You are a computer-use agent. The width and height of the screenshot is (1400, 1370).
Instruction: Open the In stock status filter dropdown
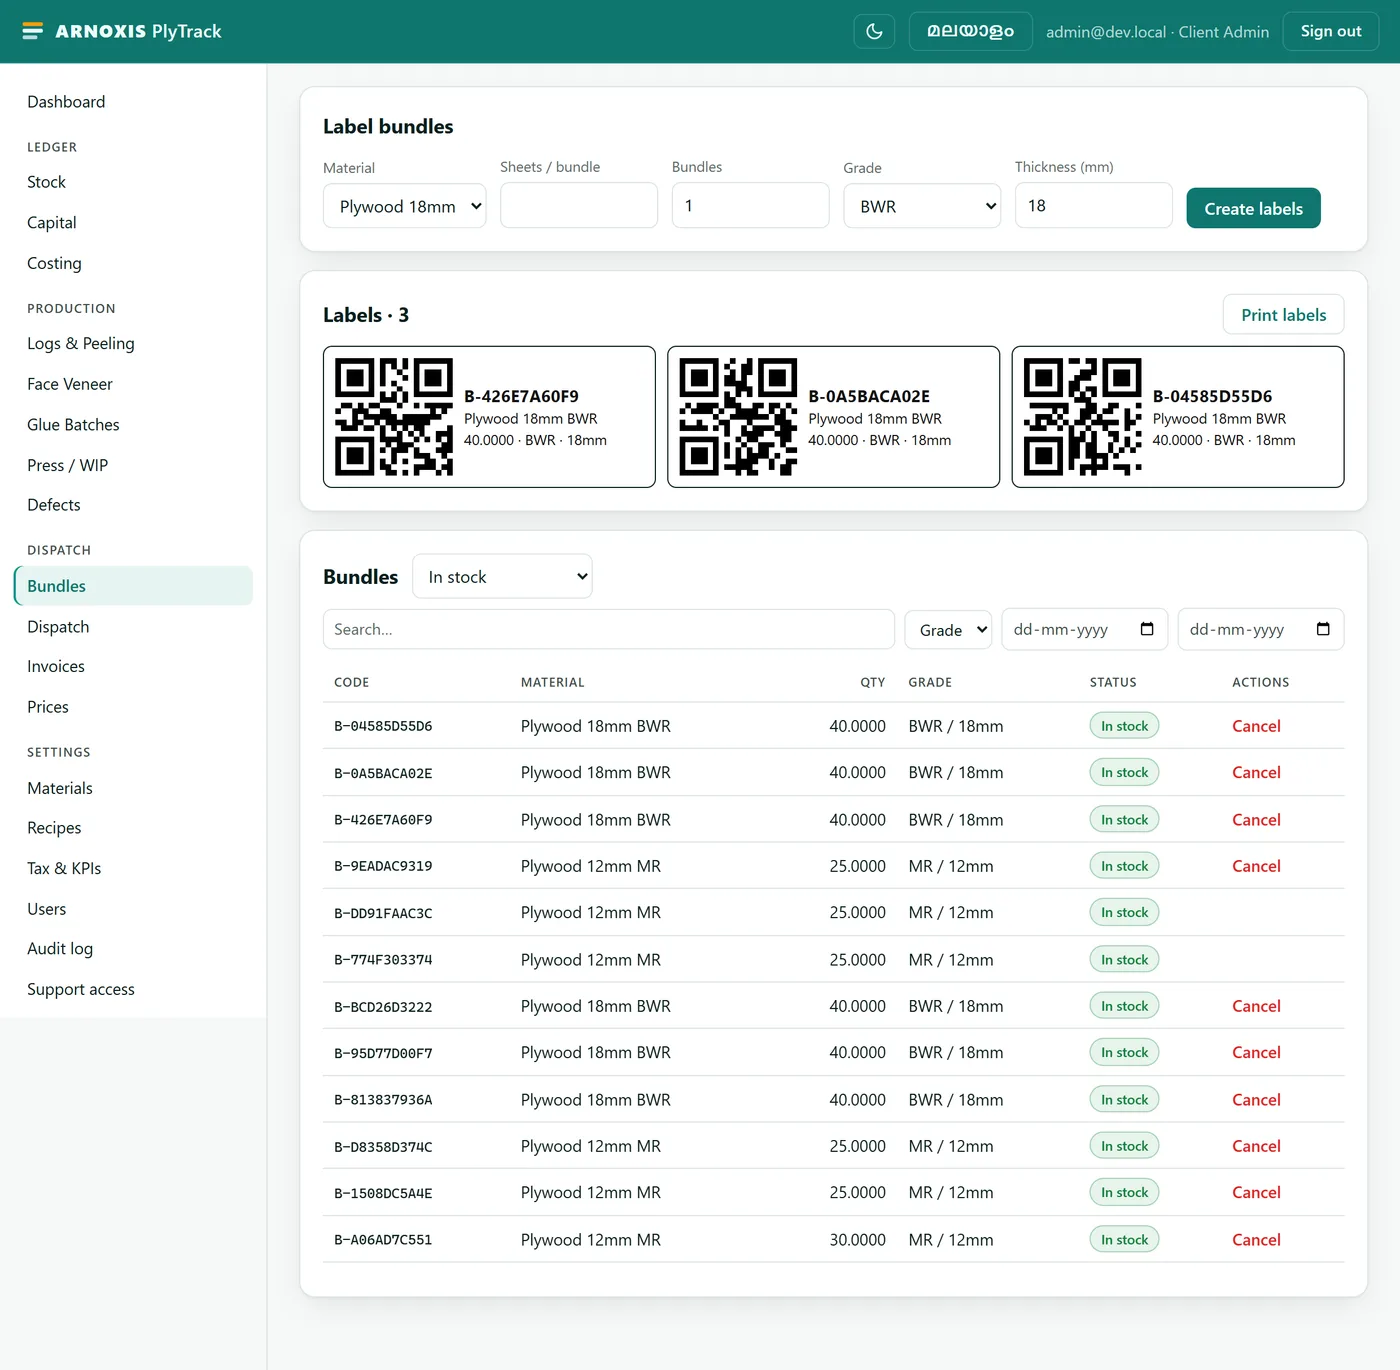point(502,577)
